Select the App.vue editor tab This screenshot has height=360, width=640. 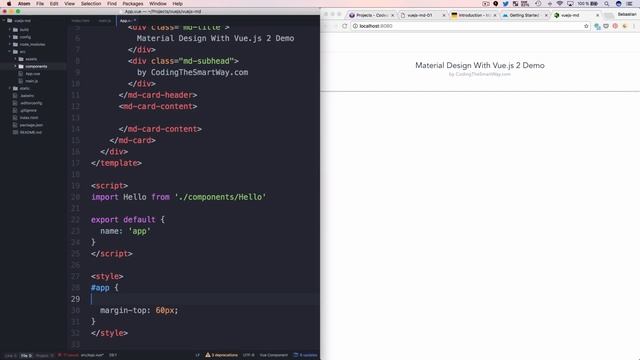128,21
